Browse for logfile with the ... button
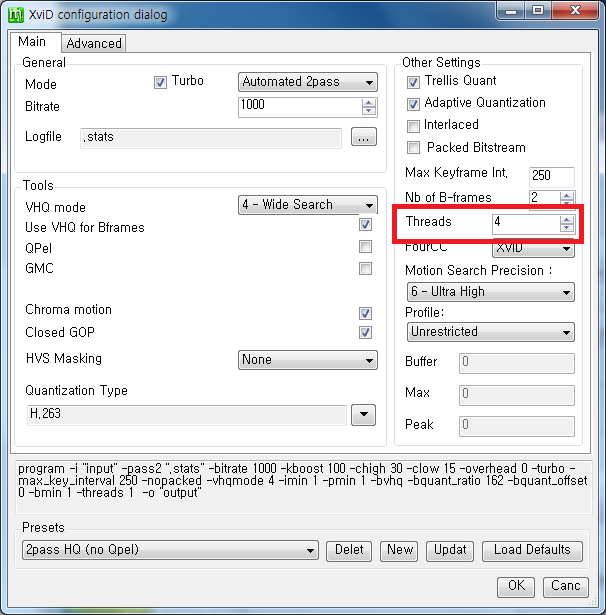Viewport: 606px width, 615px height. (x=364, y=137)
